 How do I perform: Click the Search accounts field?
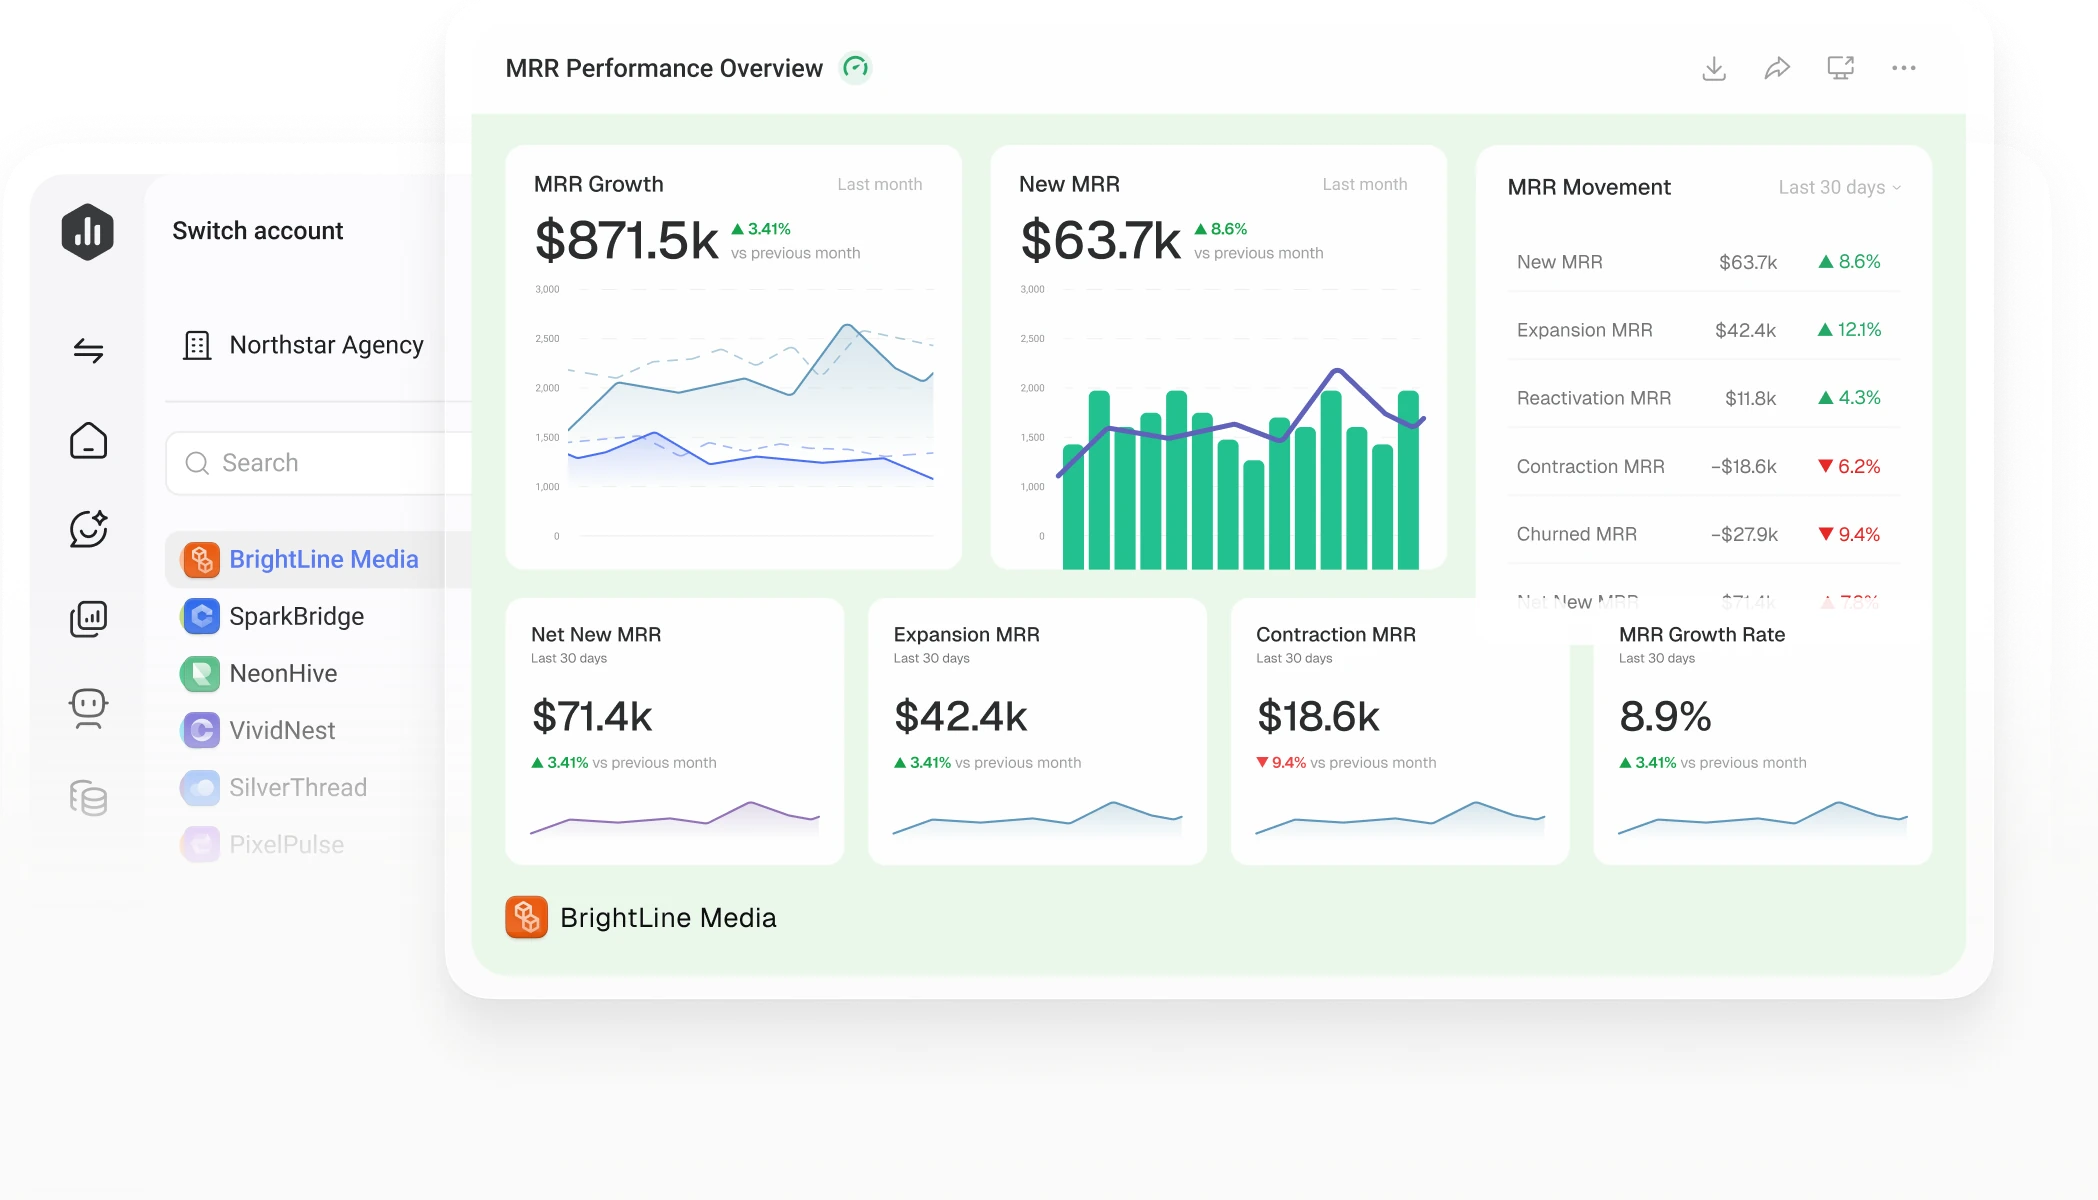(x=320, y=463)
